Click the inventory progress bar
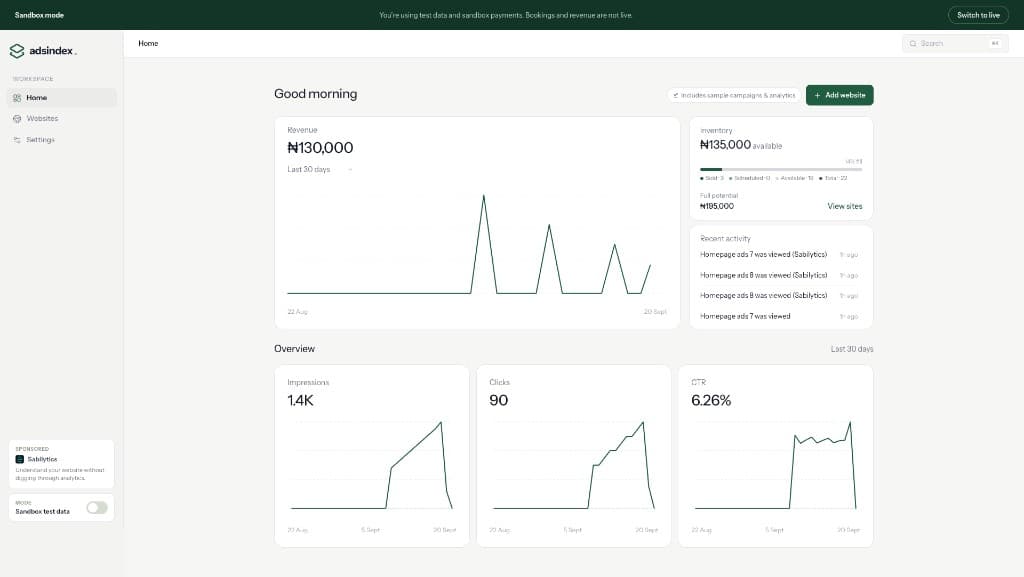The width and height of the screenshot is (1024, 577). (781, 170)
